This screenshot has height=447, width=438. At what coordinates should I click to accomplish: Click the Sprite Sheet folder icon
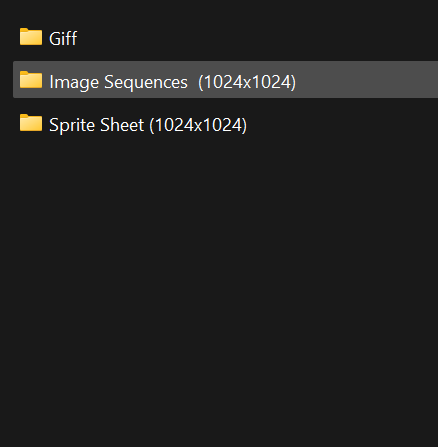click(x=31, y=123)
